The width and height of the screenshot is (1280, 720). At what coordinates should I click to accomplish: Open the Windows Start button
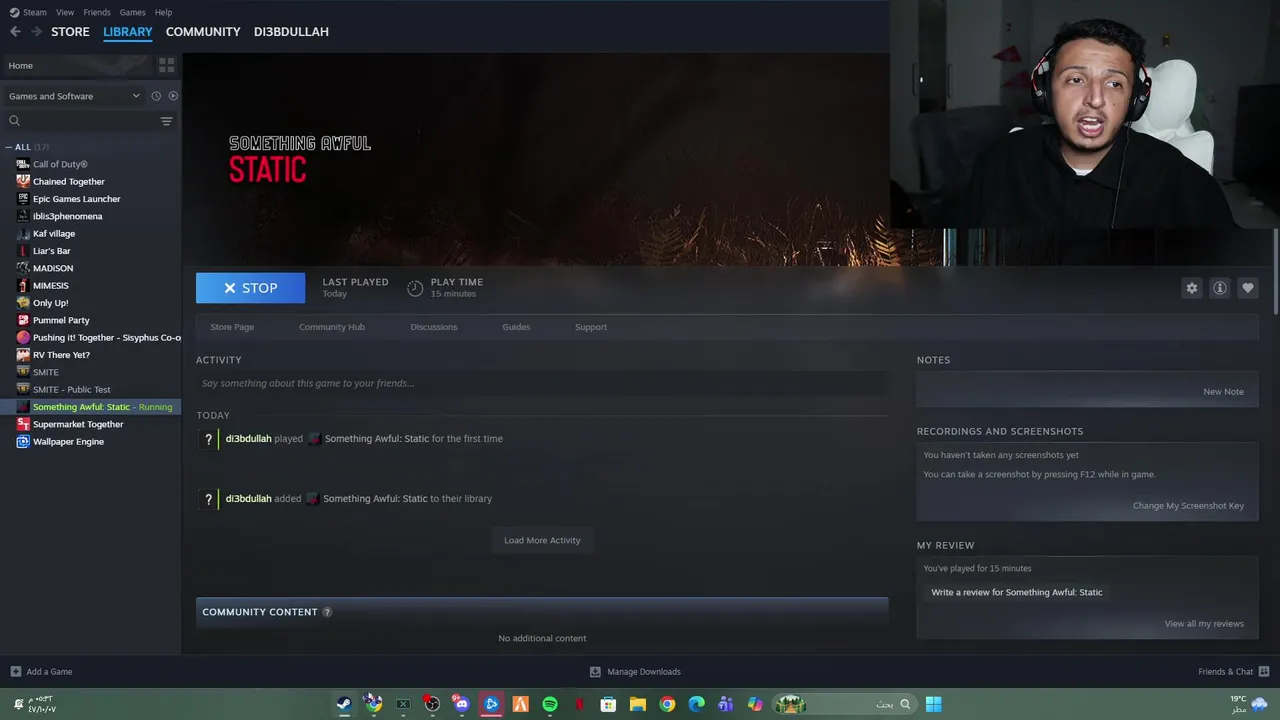(933, 704)
